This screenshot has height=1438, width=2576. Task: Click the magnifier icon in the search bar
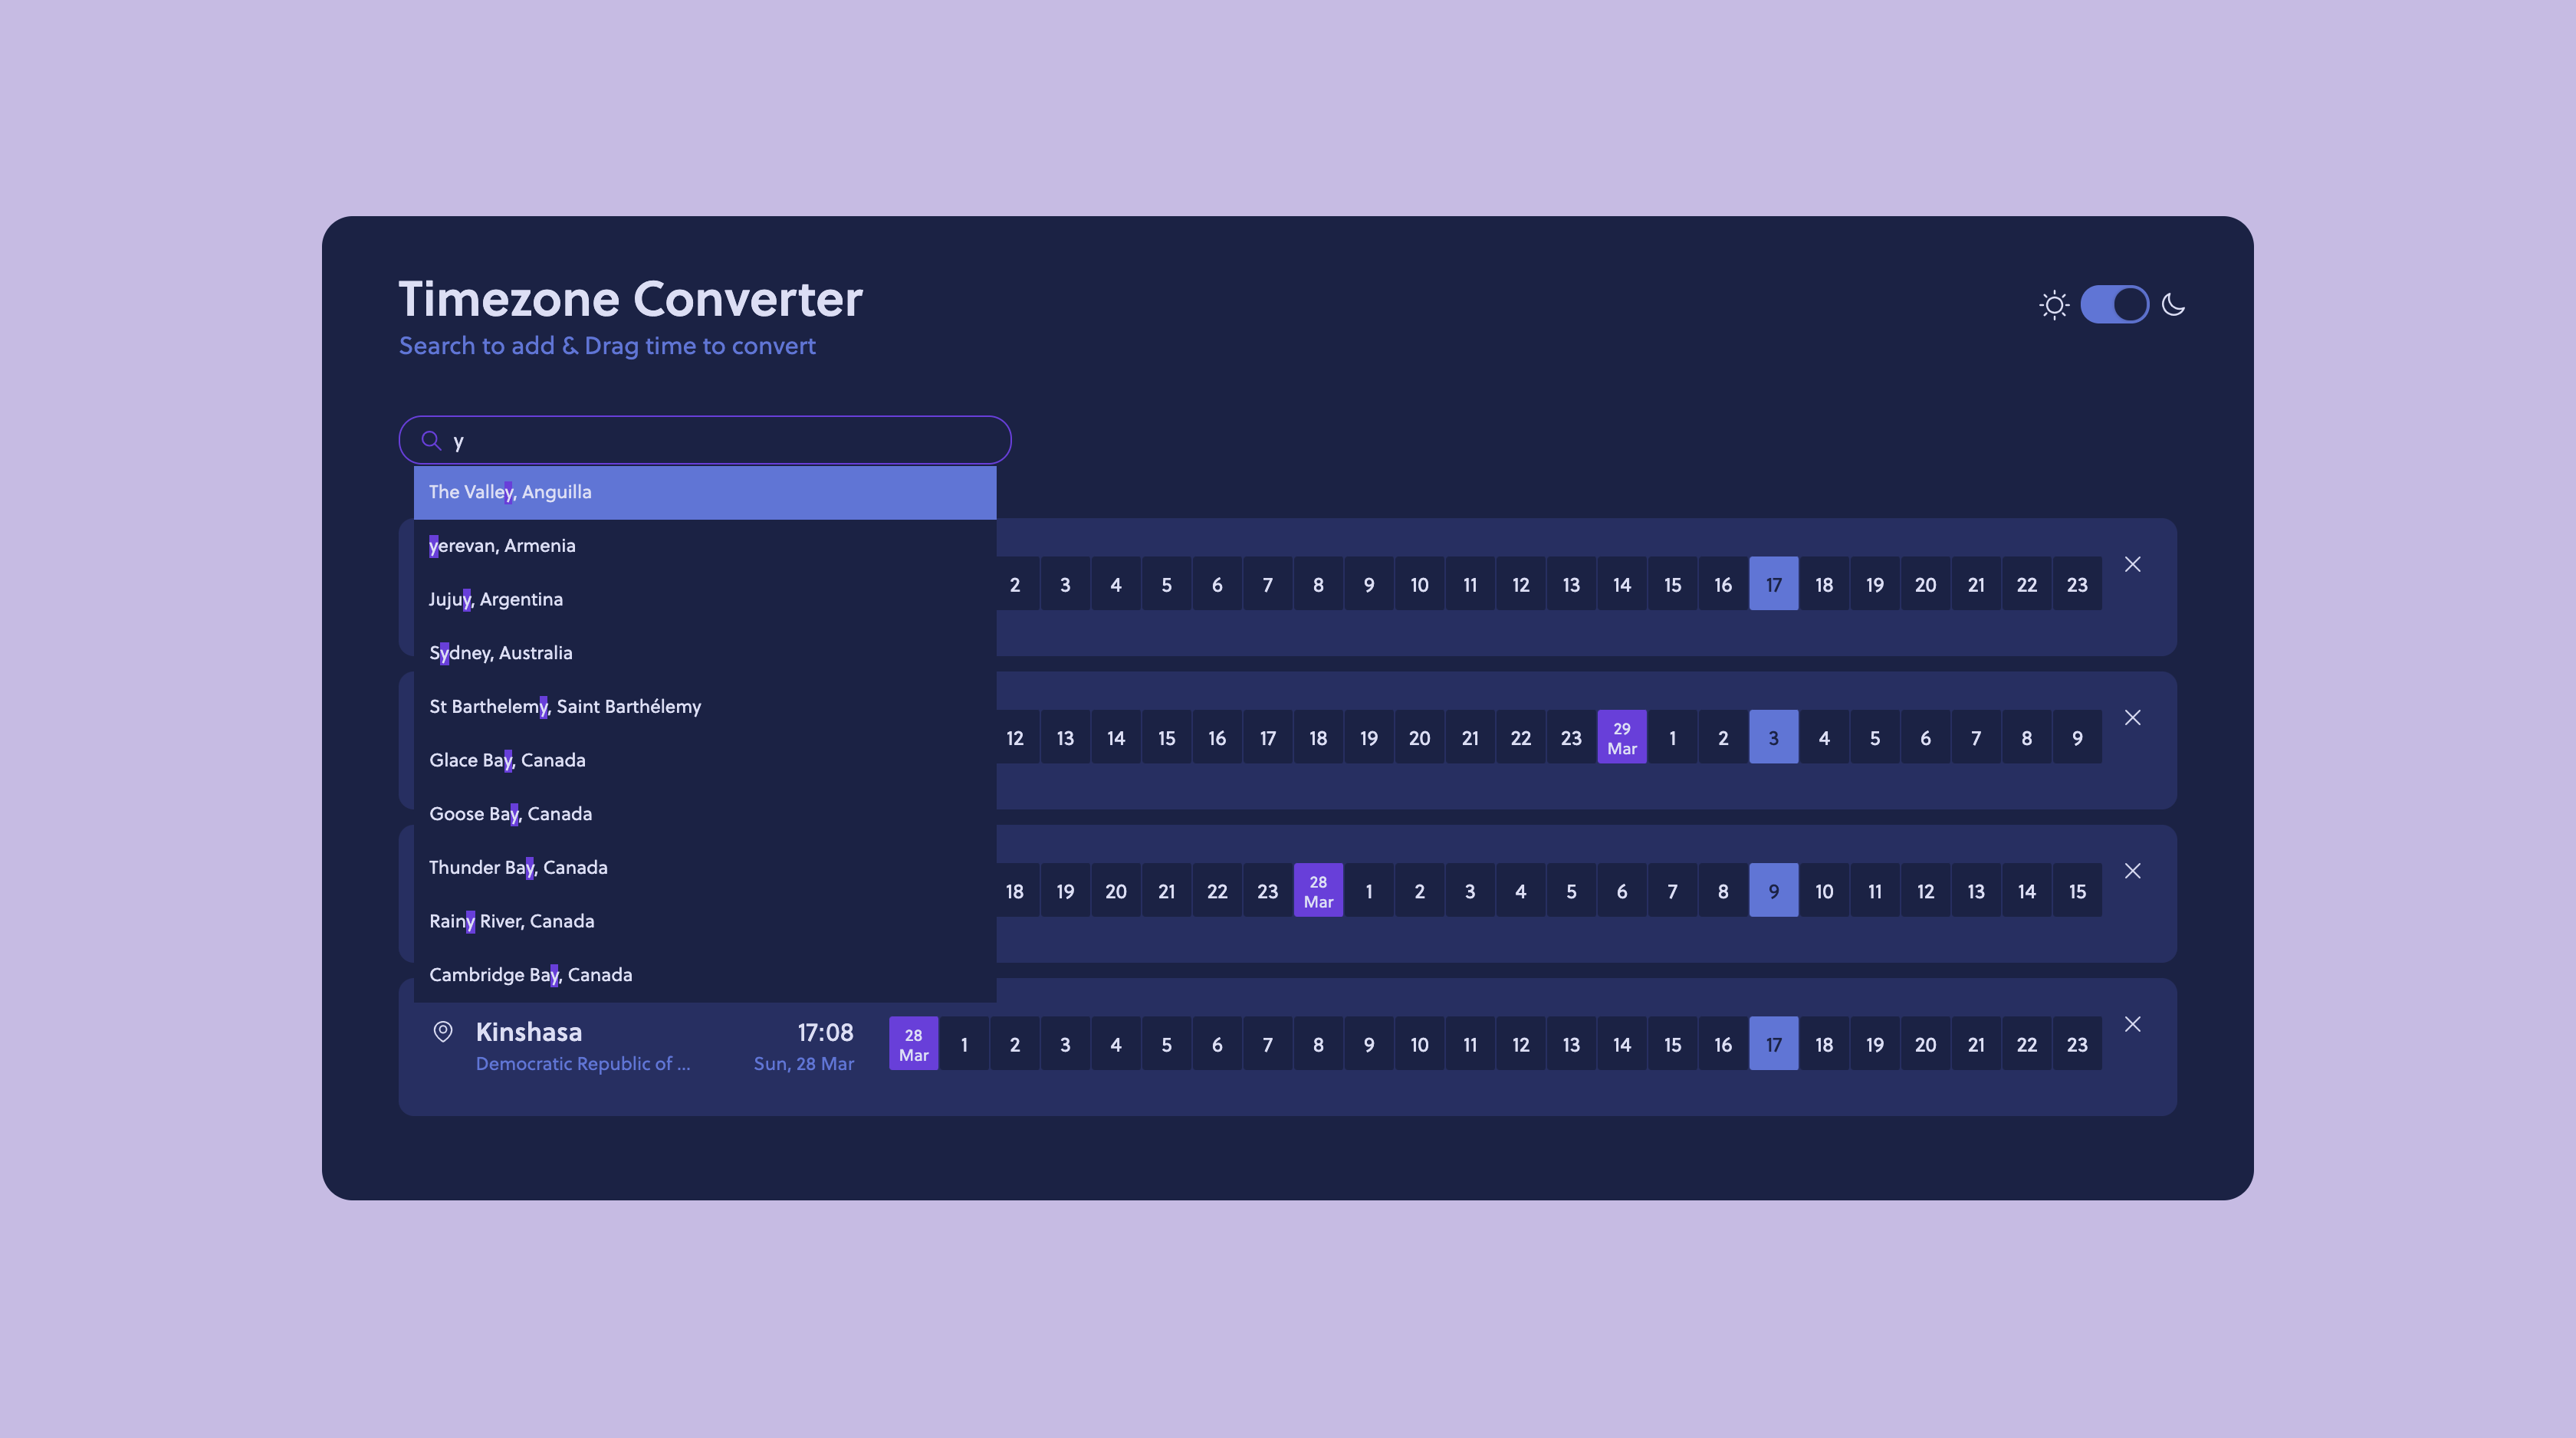432,440
